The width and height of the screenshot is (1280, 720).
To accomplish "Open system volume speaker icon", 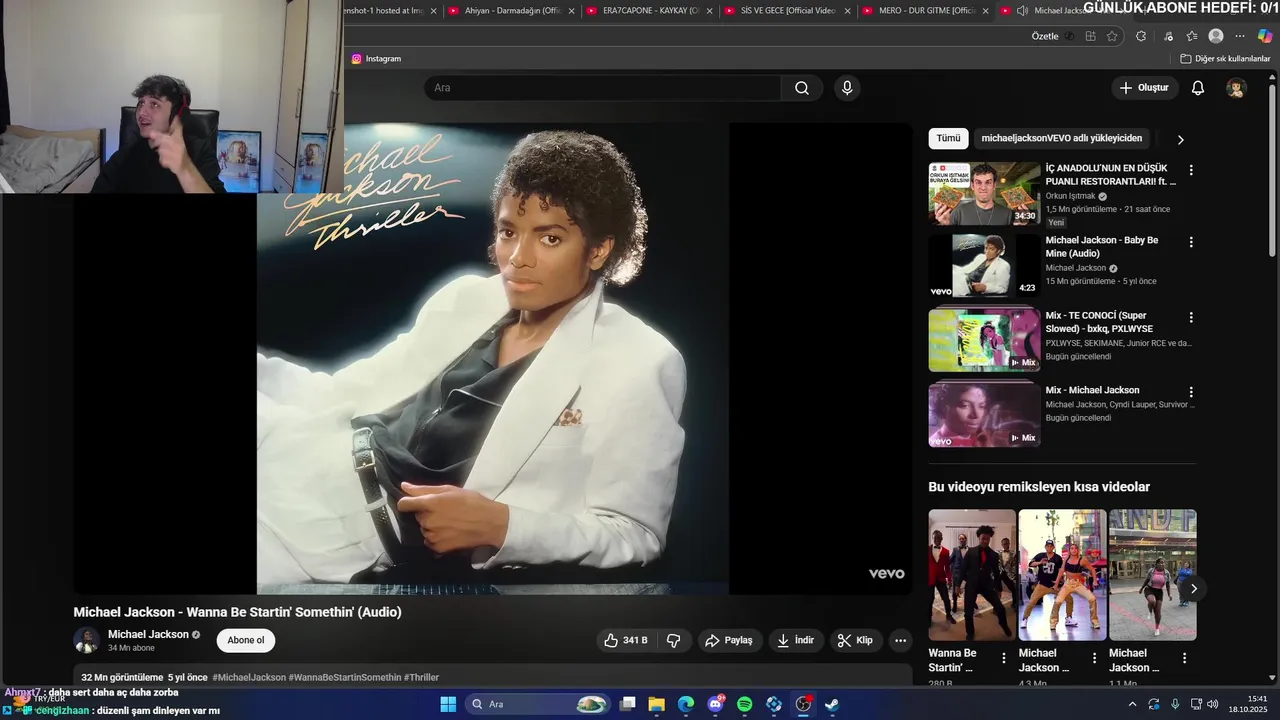I will point(1212,704).
